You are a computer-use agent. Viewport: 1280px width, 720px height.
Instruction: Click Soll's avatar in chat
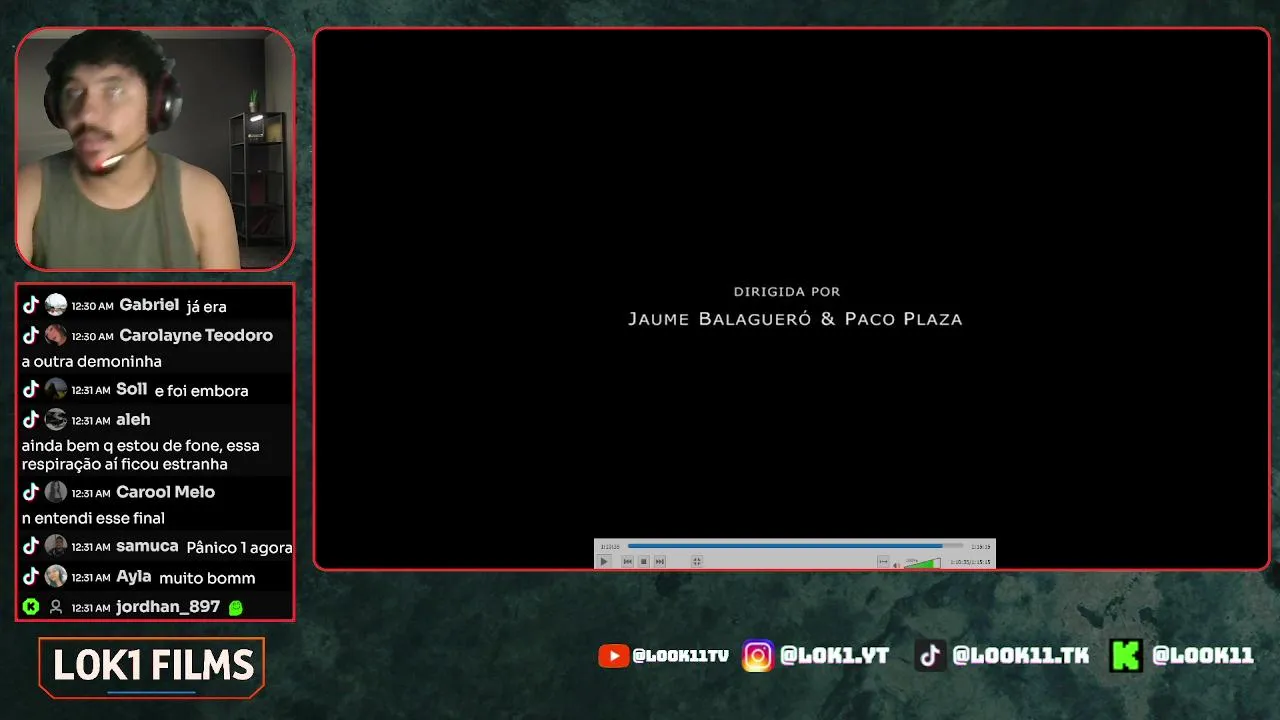[x=56, y=389]
